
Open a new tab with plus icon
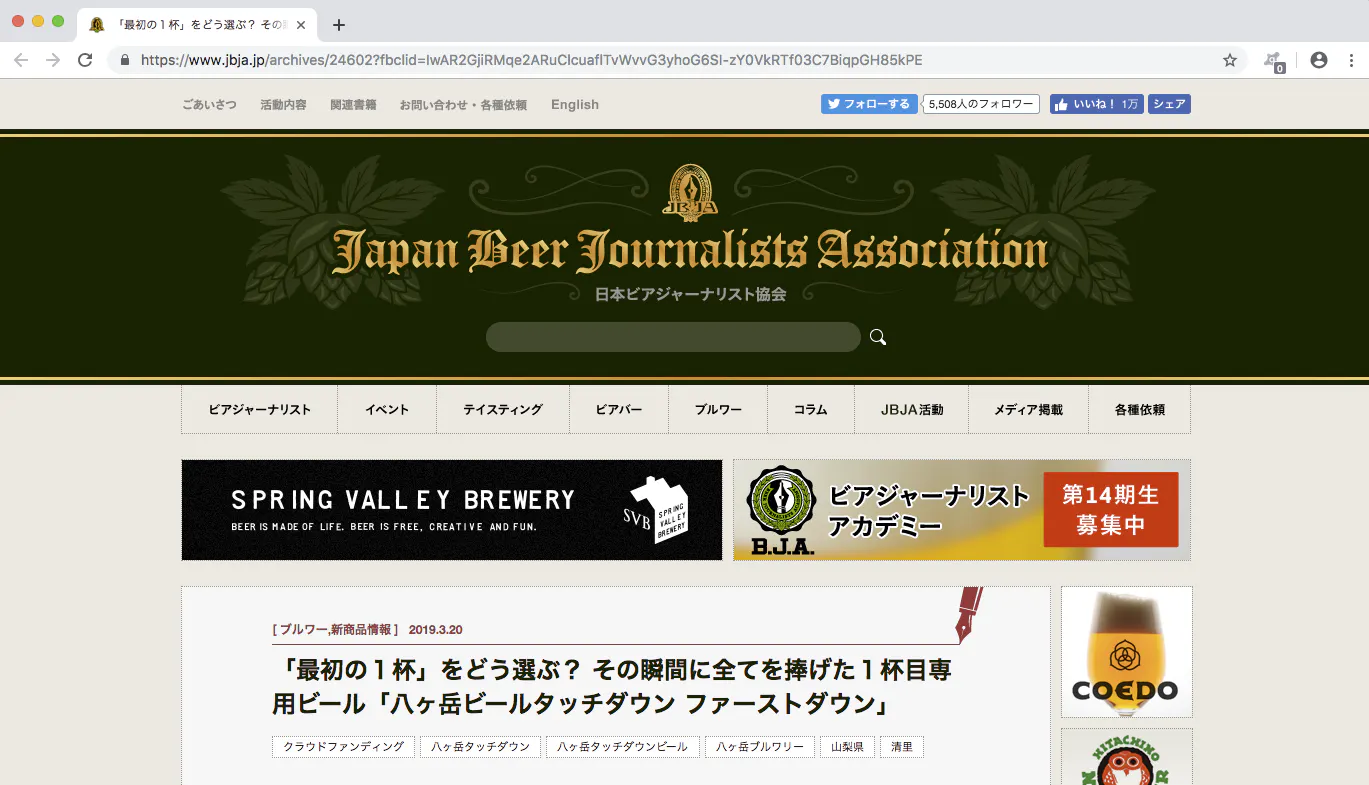point(339,25)
